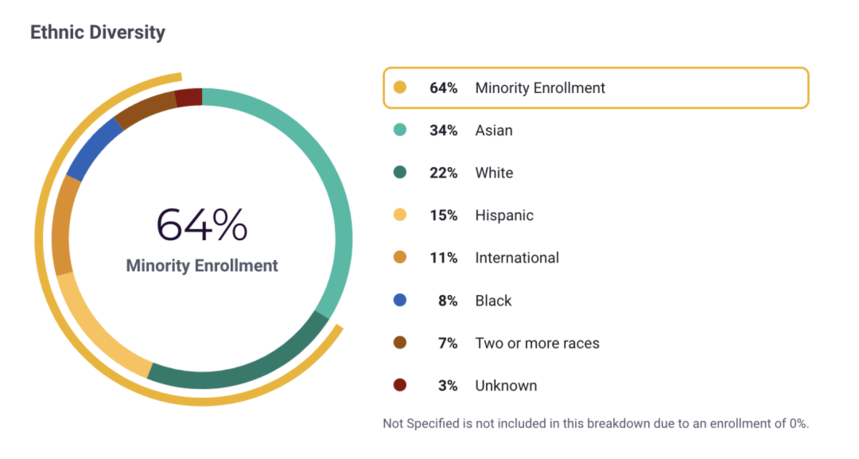Click the 64% center chart value
Screen dimensions: 859x459
click(x=202, y=226)
